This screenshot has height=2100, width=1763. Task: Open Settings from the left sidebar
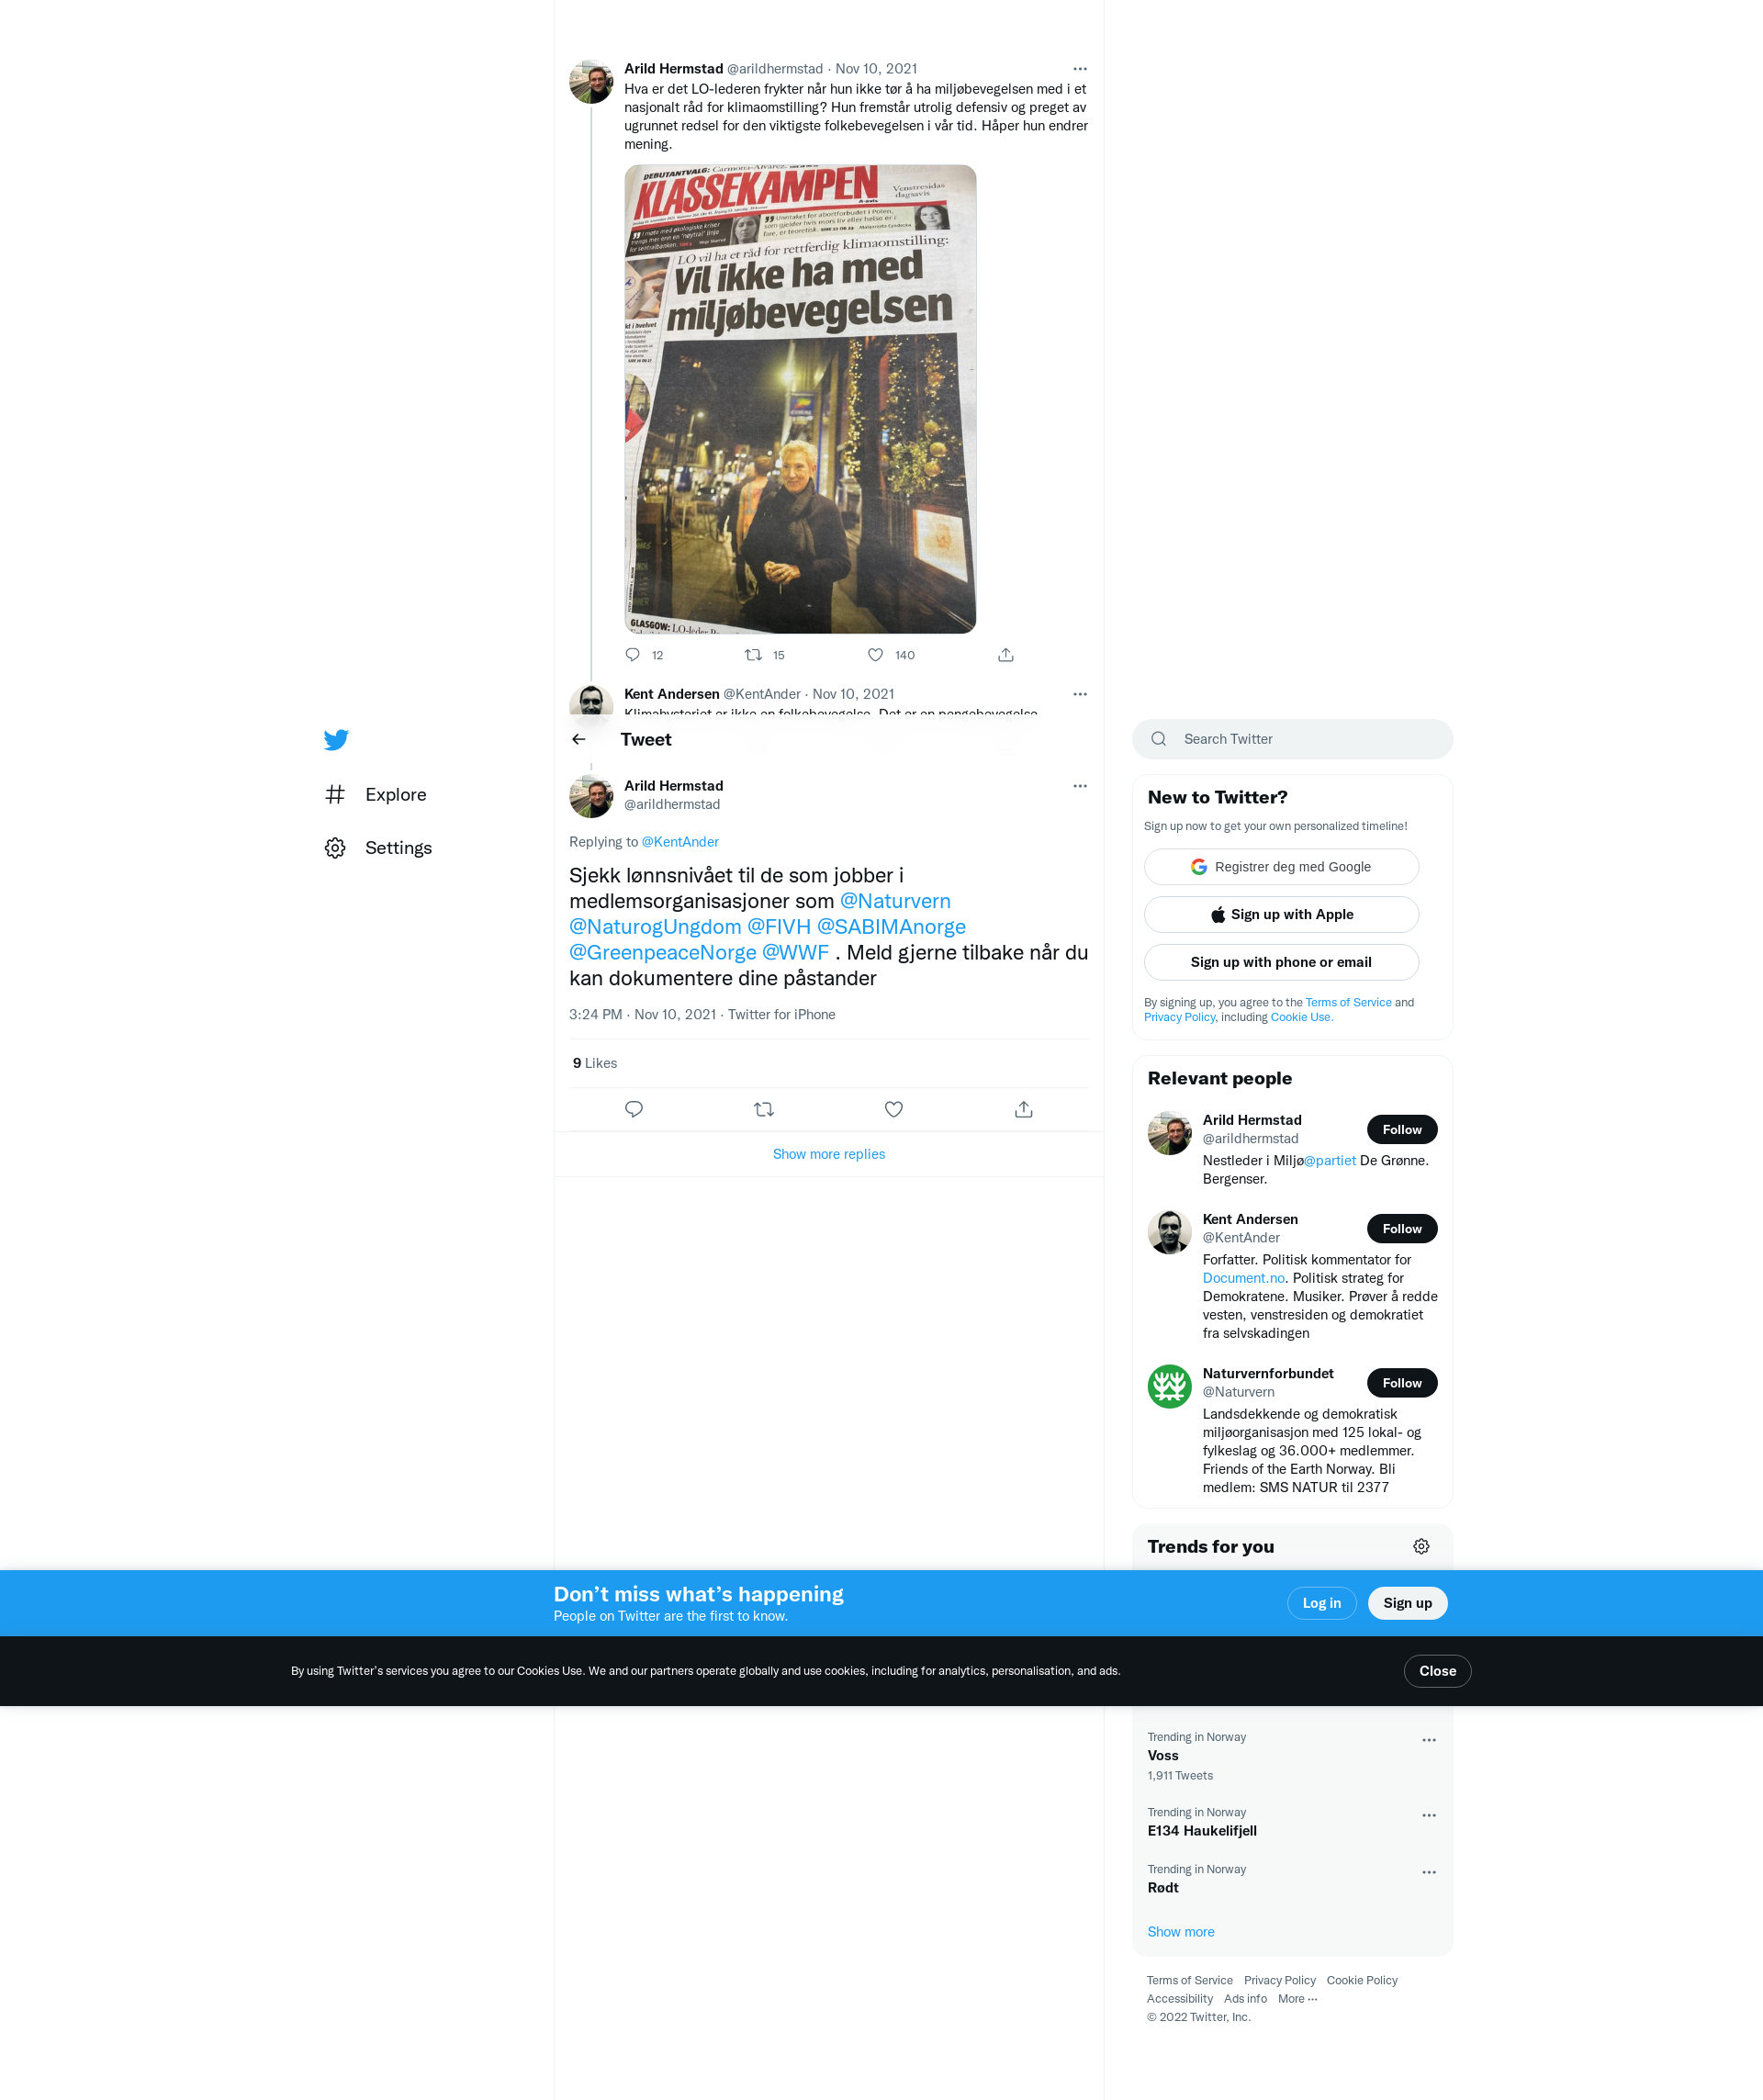pos(398,848)
